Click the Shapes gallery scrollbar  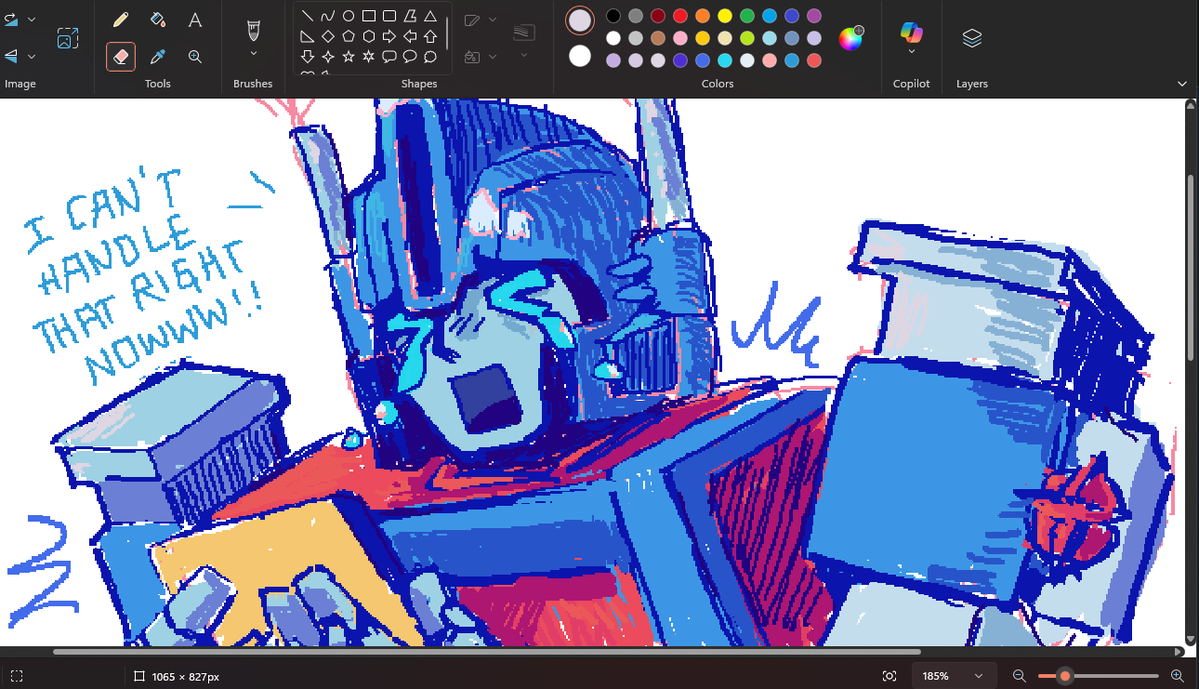click(447, 34)
